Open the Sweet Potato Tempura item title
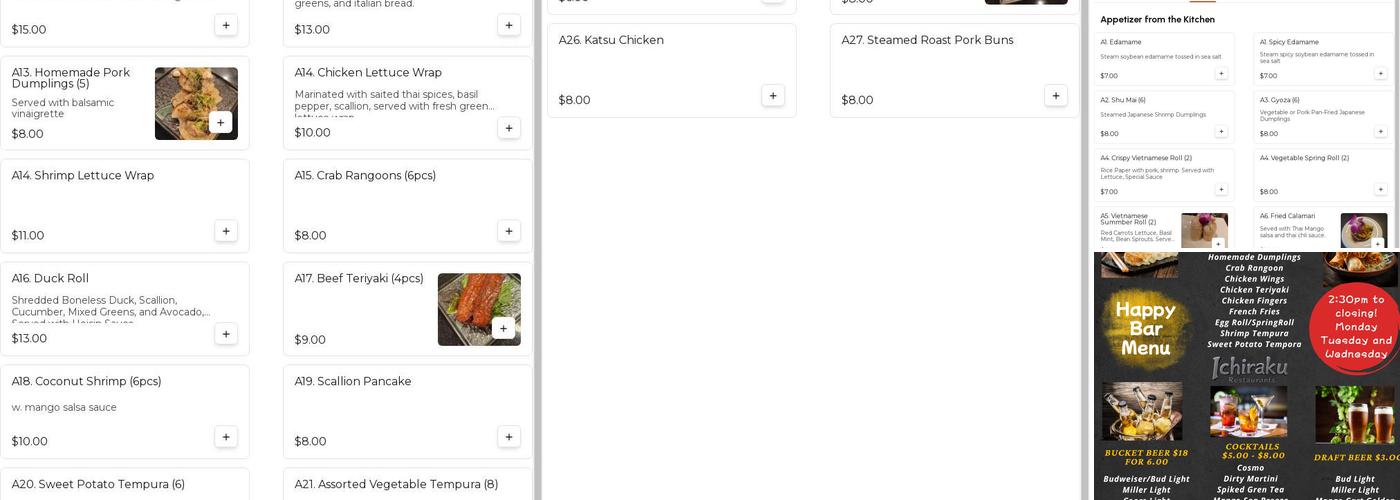This screenshot has height=500, width=1400. tap(98, 484)
